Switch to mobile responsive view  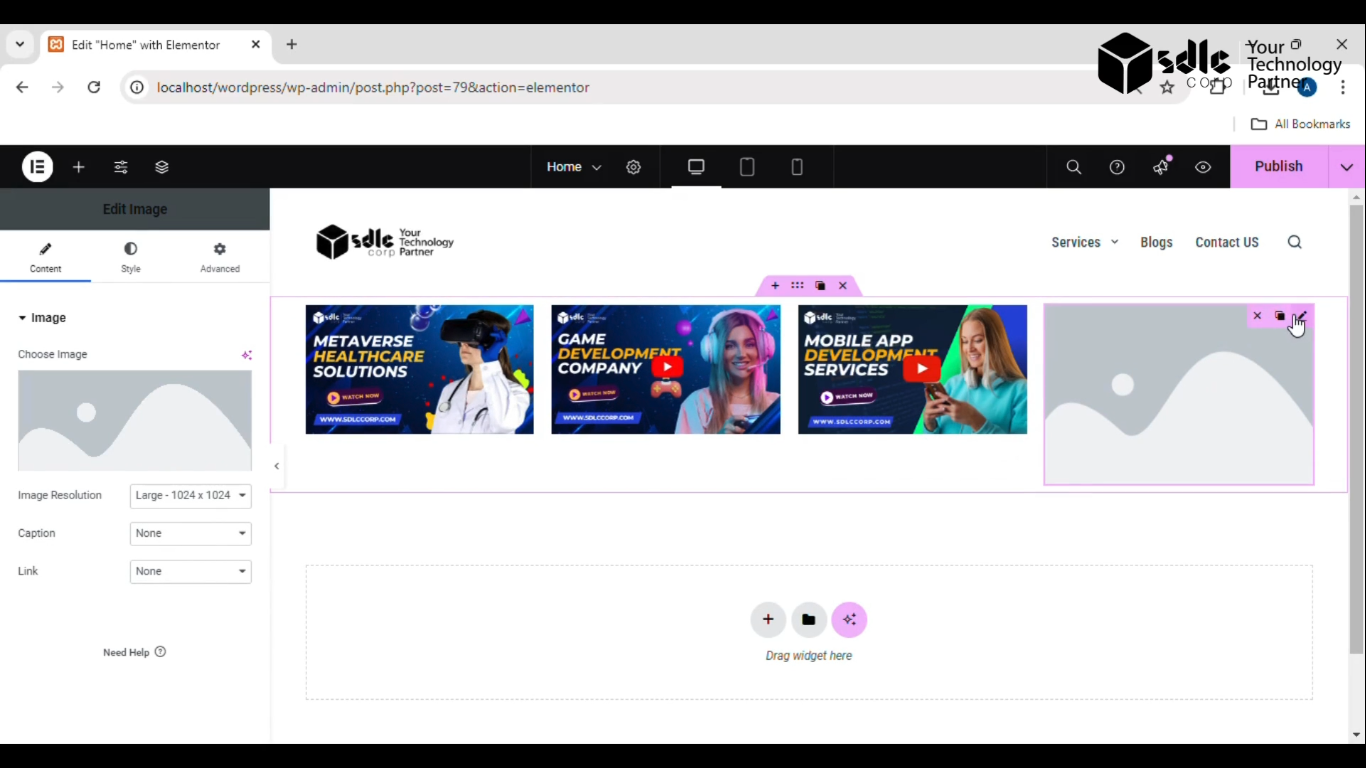point(797,167)
